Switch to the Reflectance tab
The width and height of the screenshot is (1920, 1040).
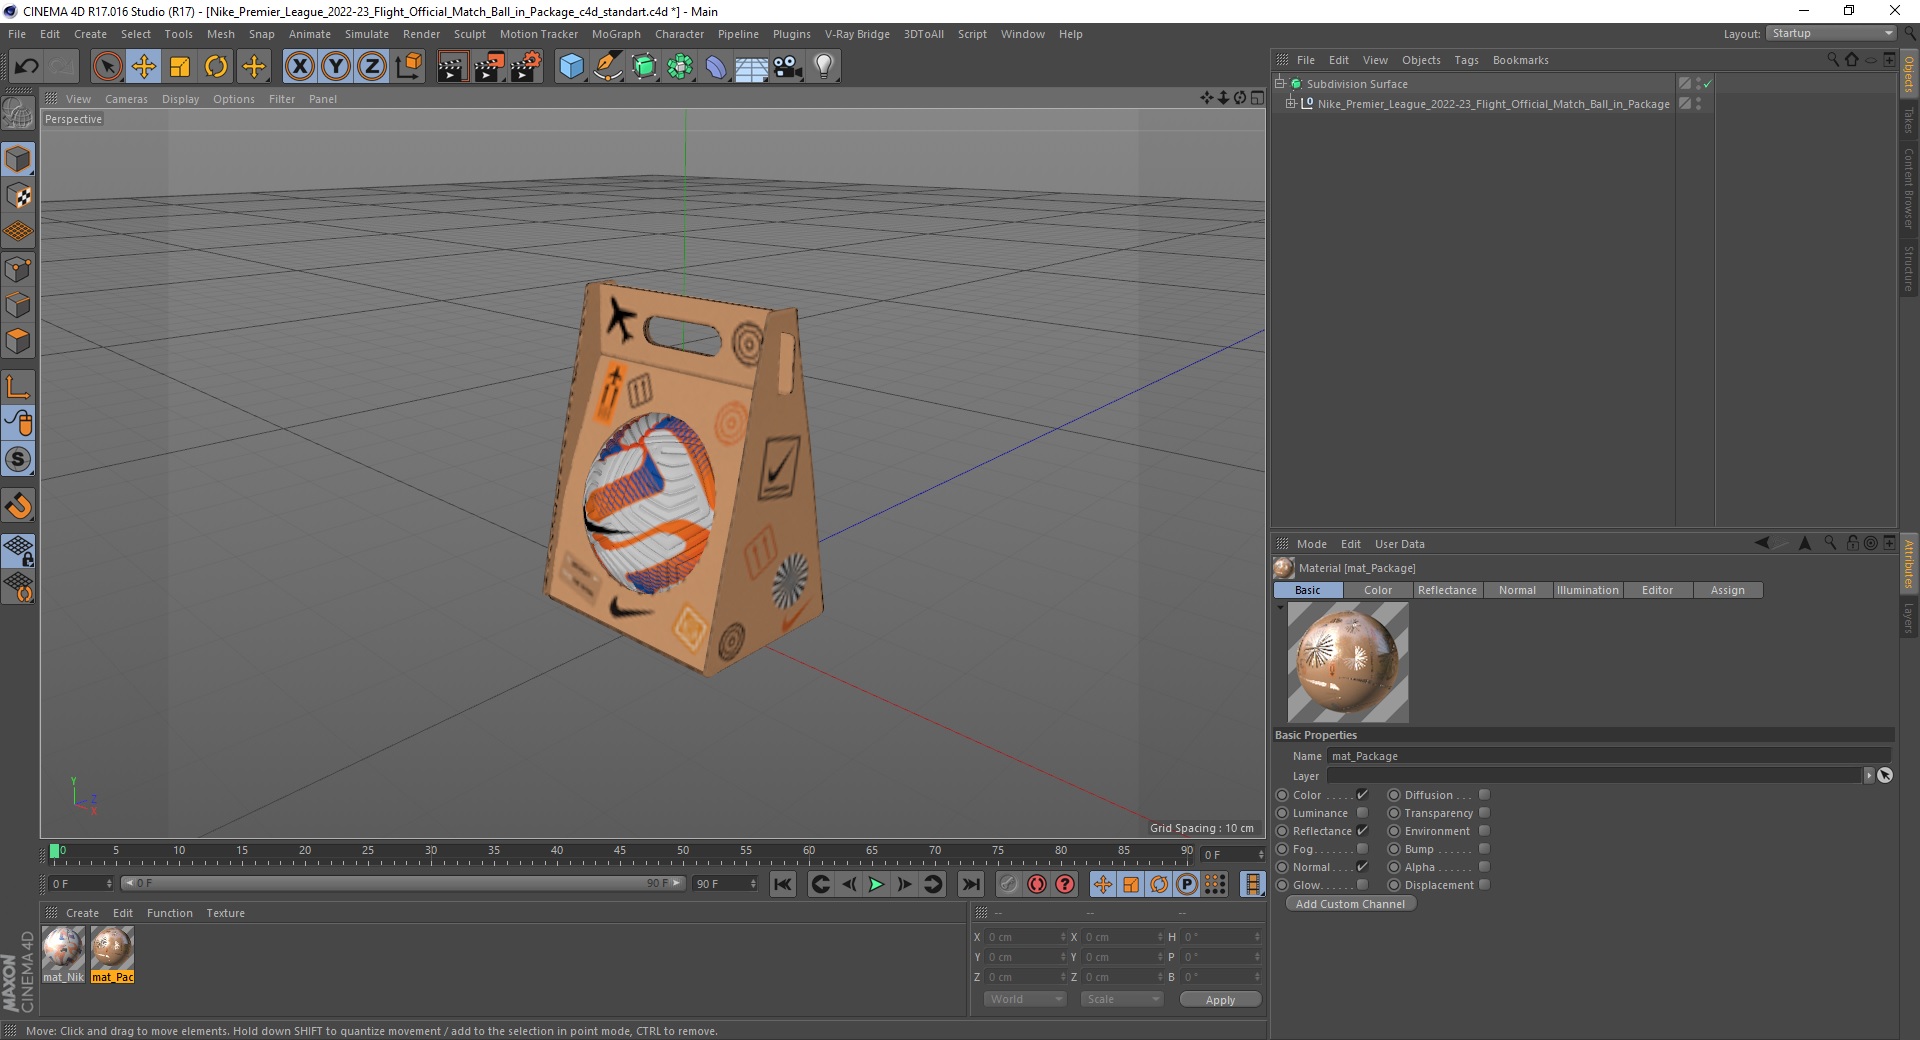[x=1447, y=590]
